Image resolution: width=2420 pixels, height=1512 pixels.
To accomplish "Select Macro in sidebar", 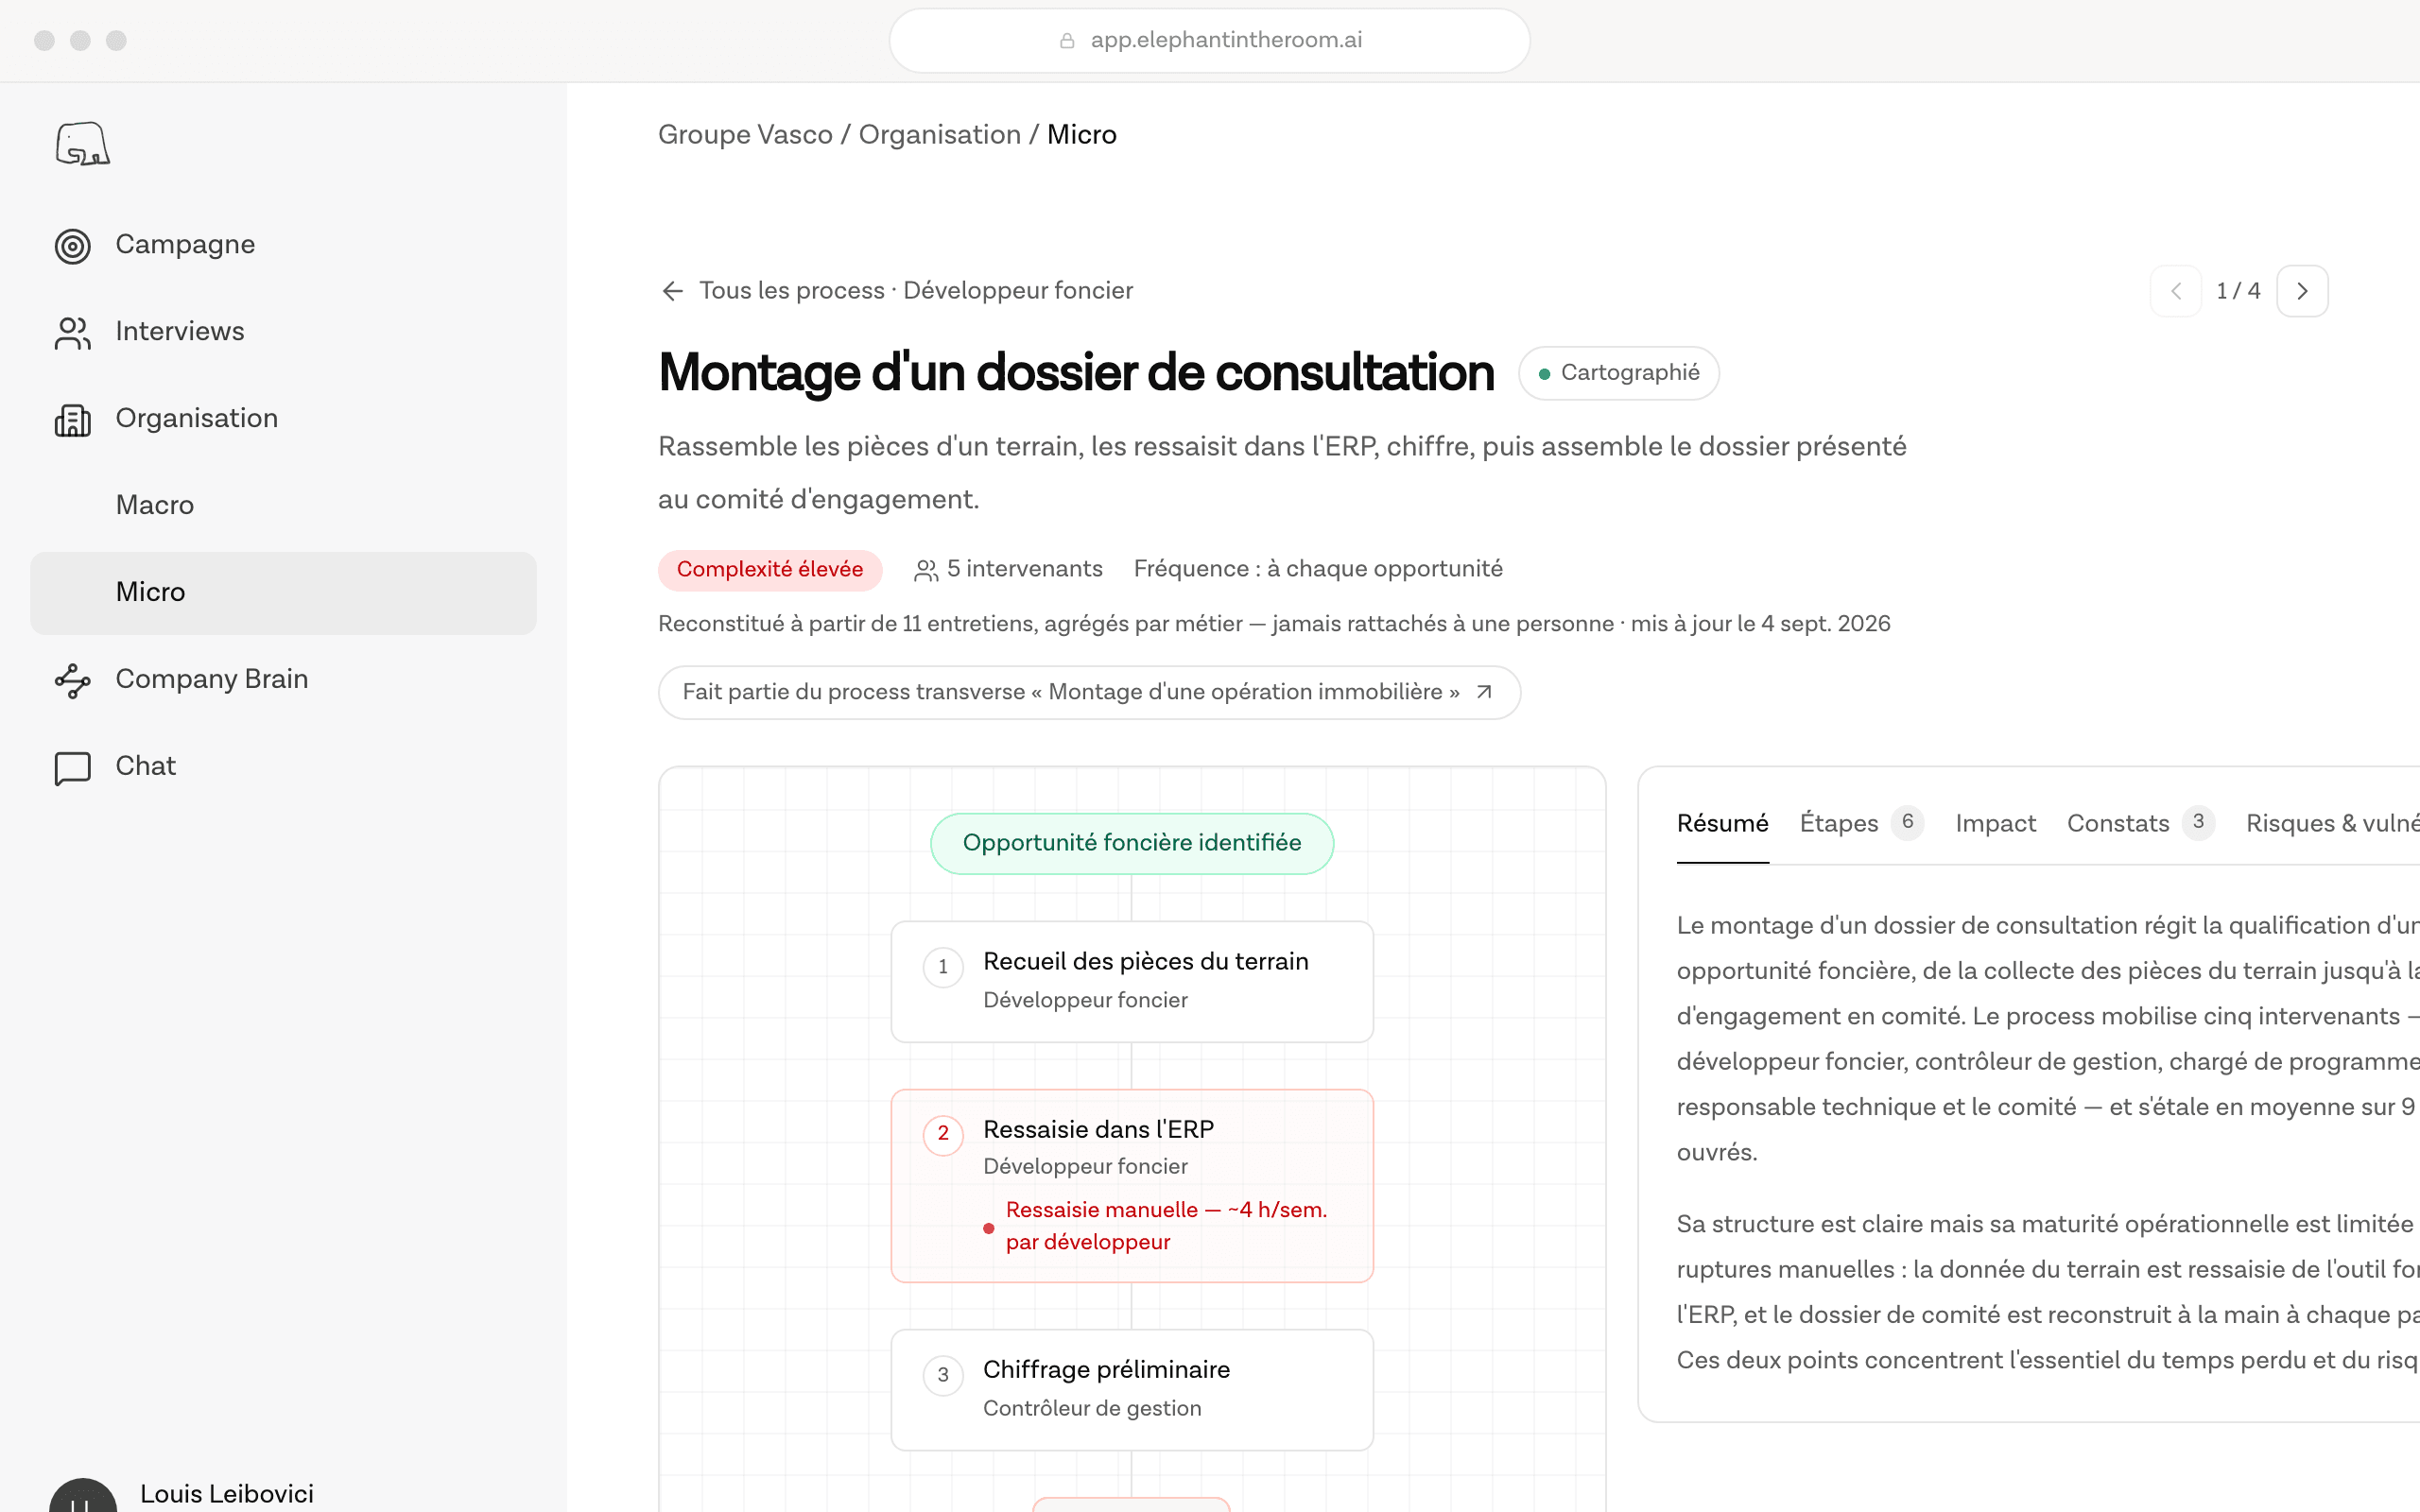I will coord(155,505).
